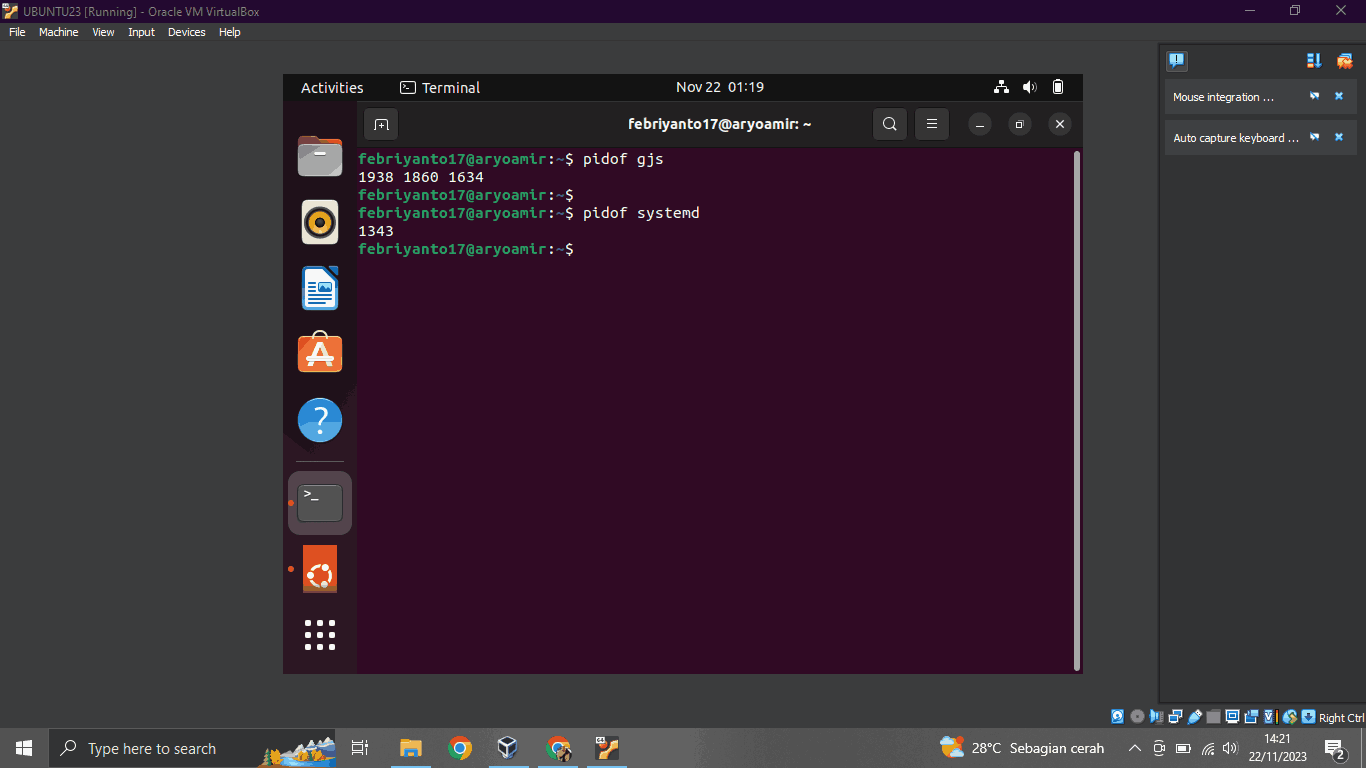
Task: Open the VirtualBox Input menu
Action: [x=141, y=32]
